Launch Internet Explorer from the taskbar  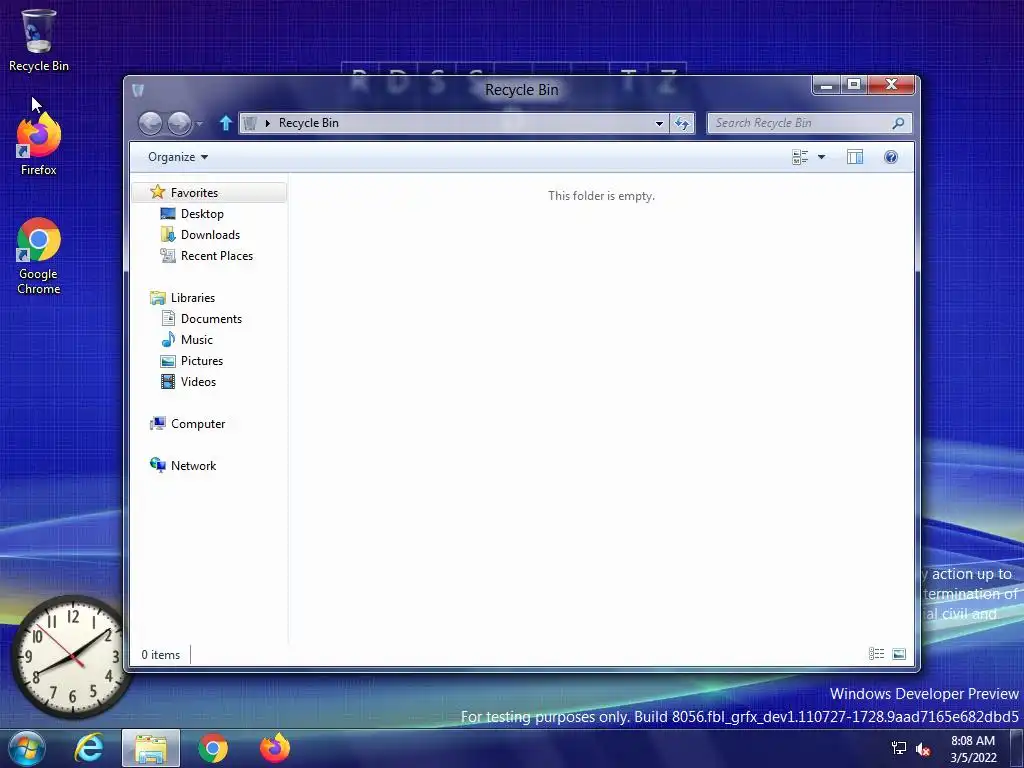pyautogui.click(x=89, y=748)
